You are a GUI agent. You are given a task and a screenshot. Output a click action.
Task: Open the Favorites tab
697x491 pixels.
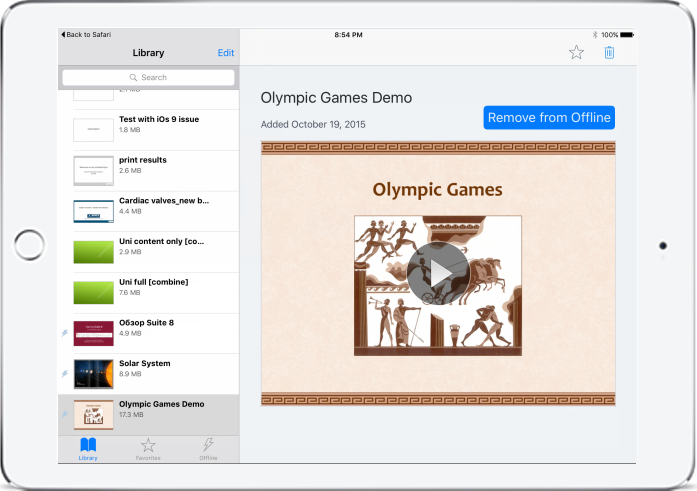[x=148, y=449]
